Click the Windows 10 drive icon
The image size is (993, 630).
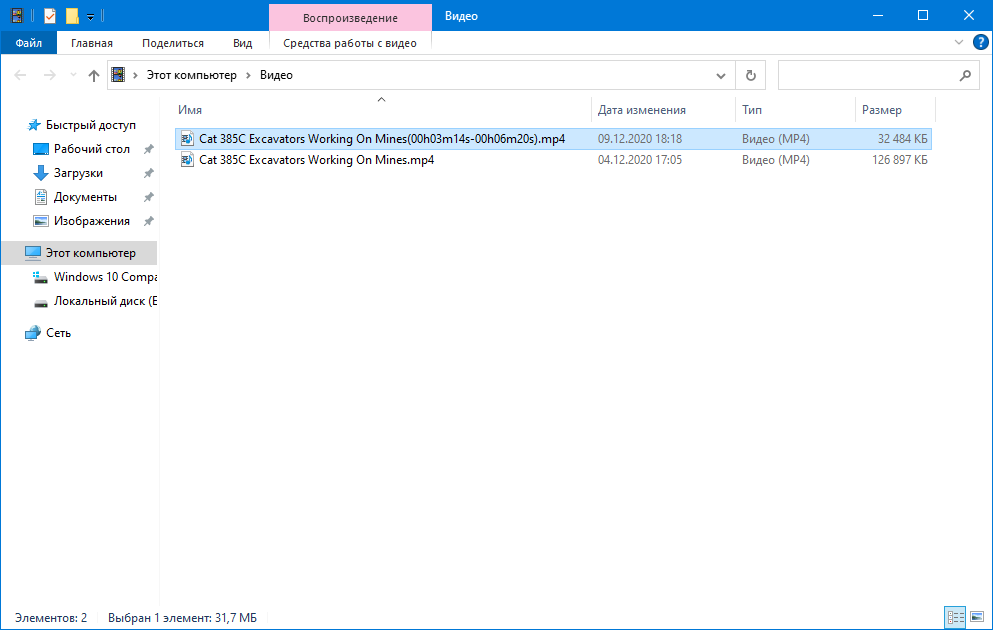41,277
